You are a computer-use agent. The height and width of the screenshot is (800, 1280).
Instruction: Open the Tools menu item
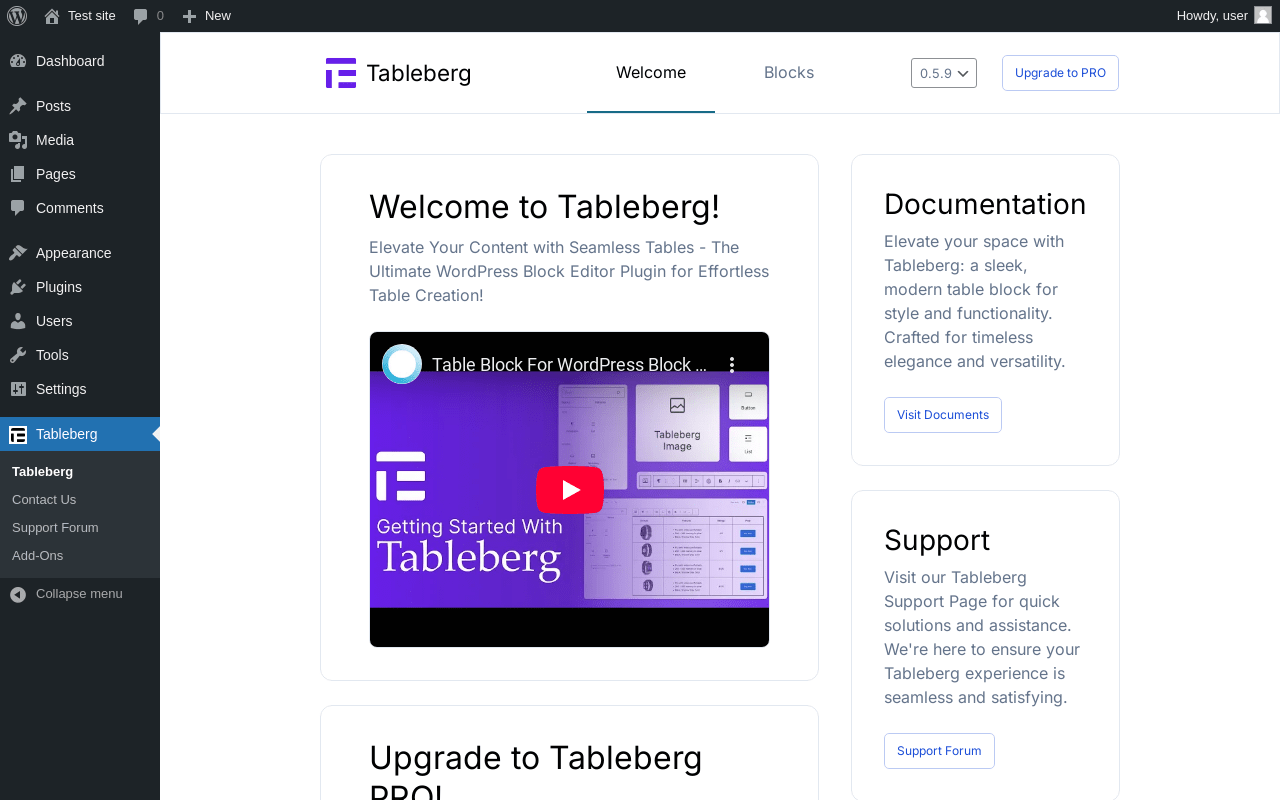pos(80,355)
